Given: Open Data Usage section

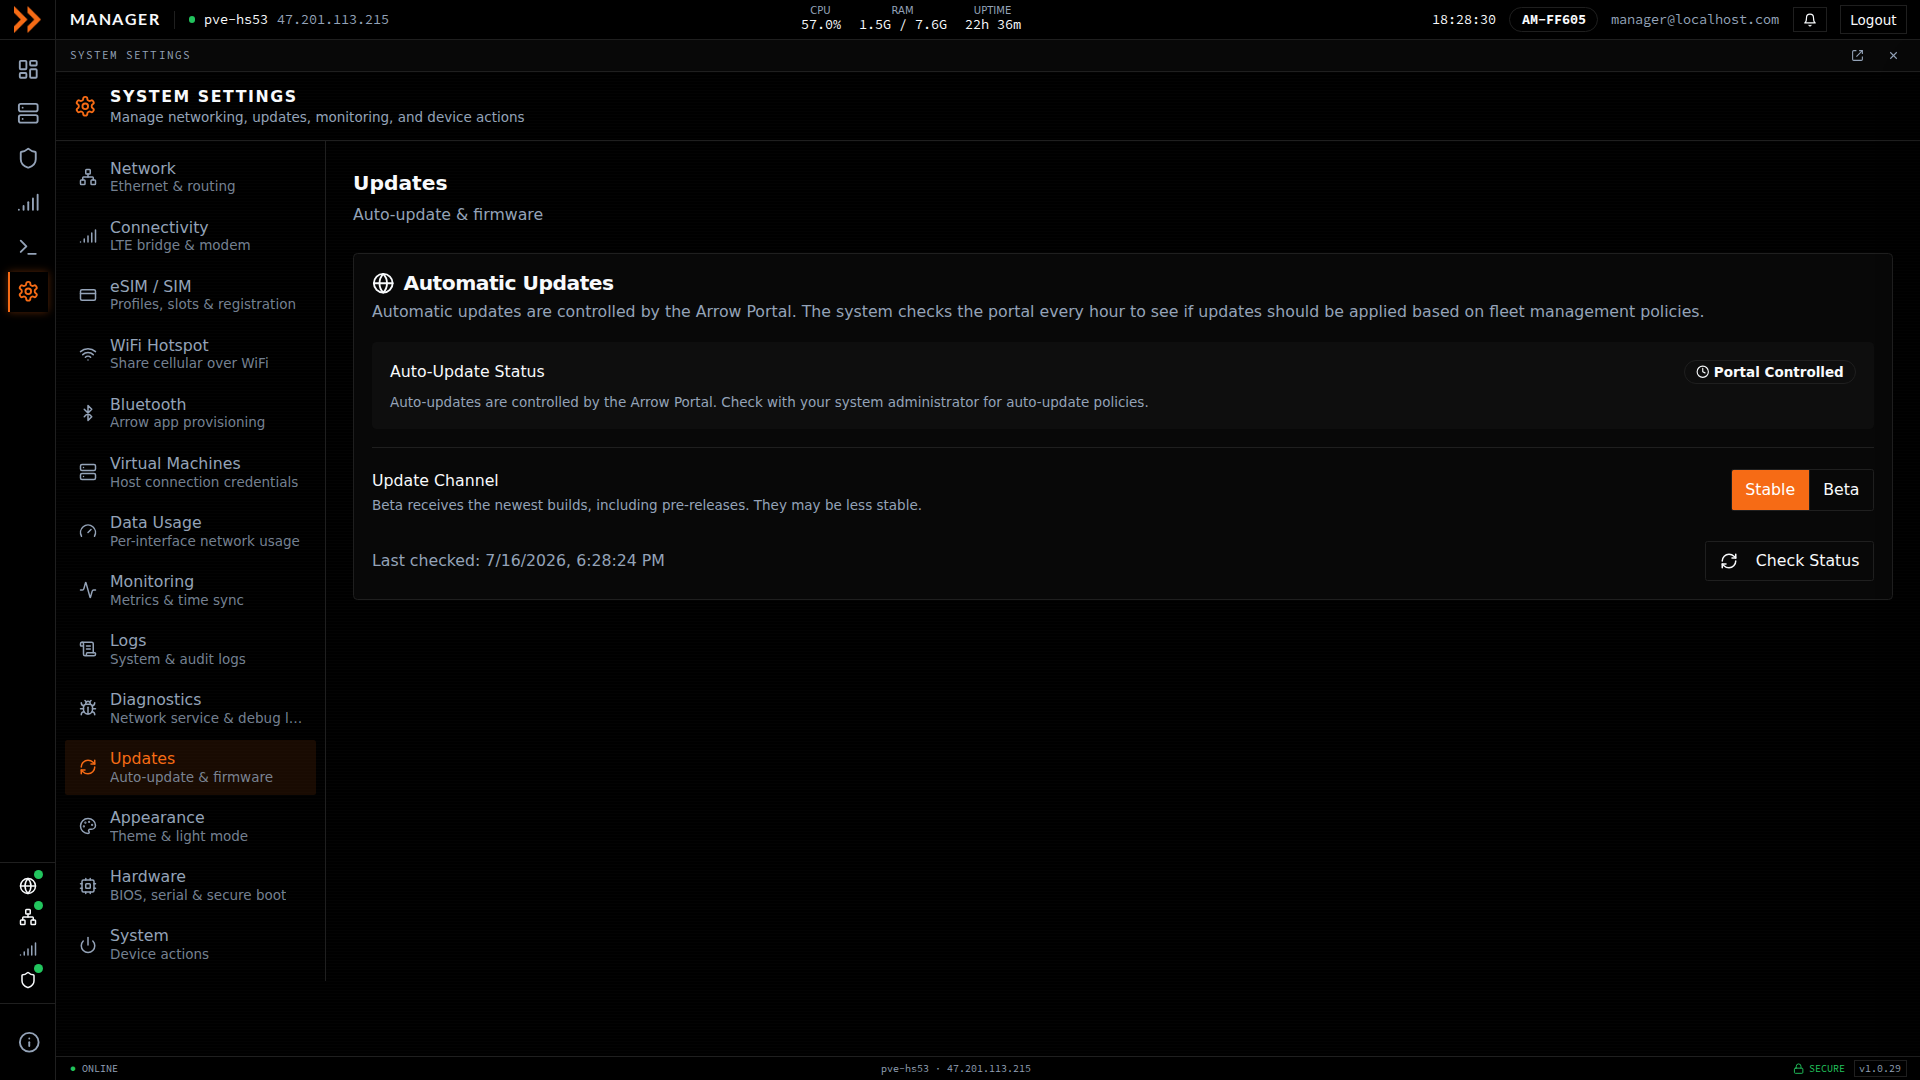Looking at the screenshot, I should click(x=190, y=531).
